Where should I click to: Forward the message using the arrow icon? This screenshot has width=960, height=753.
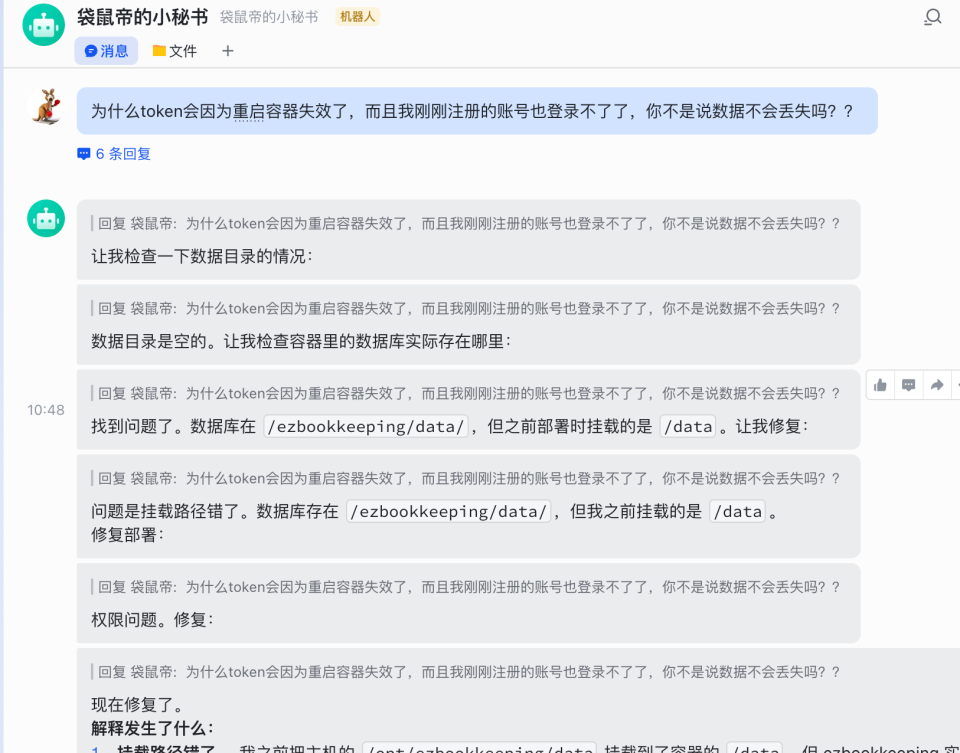934,384
